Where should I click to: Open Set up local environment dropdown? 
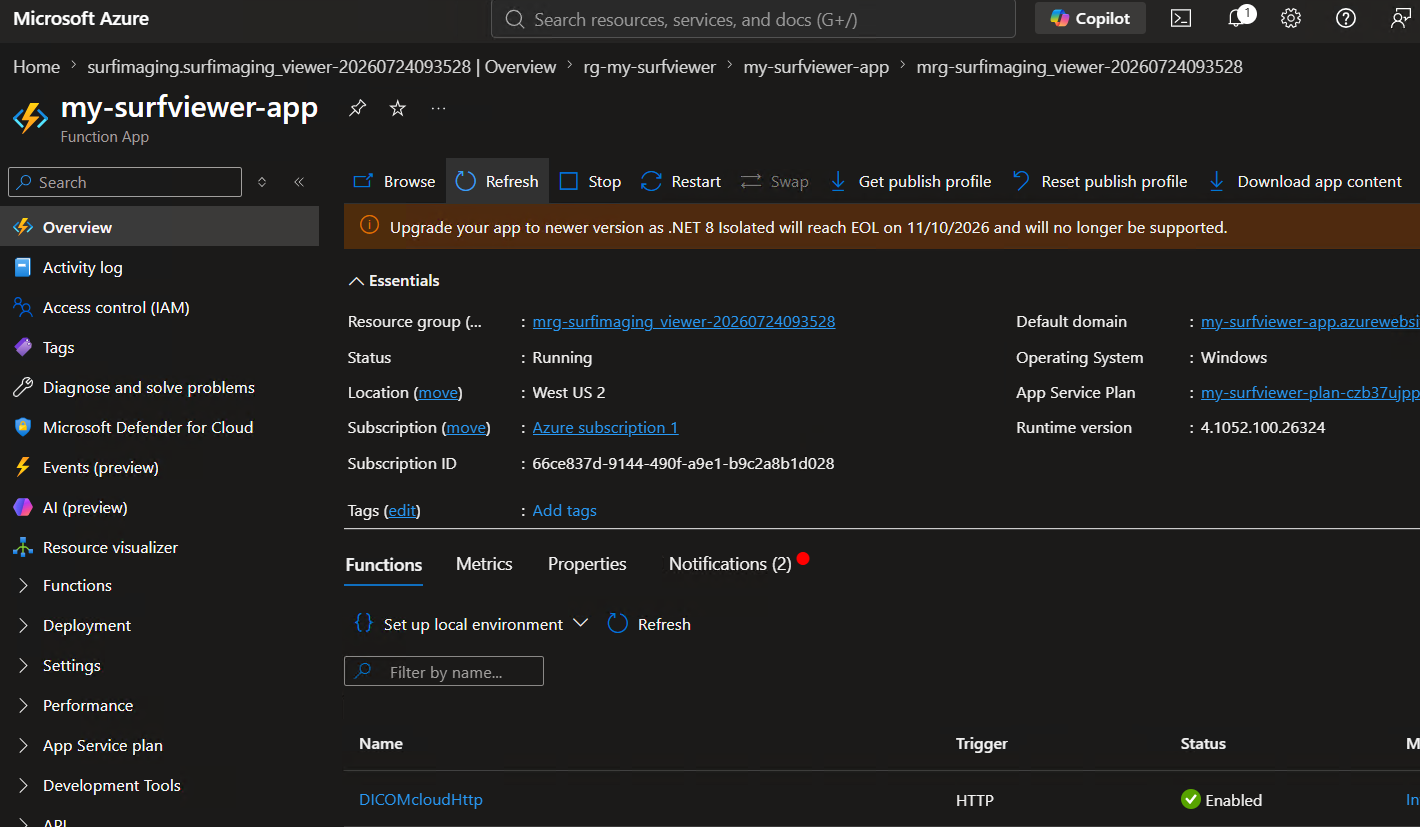(472, 624)
